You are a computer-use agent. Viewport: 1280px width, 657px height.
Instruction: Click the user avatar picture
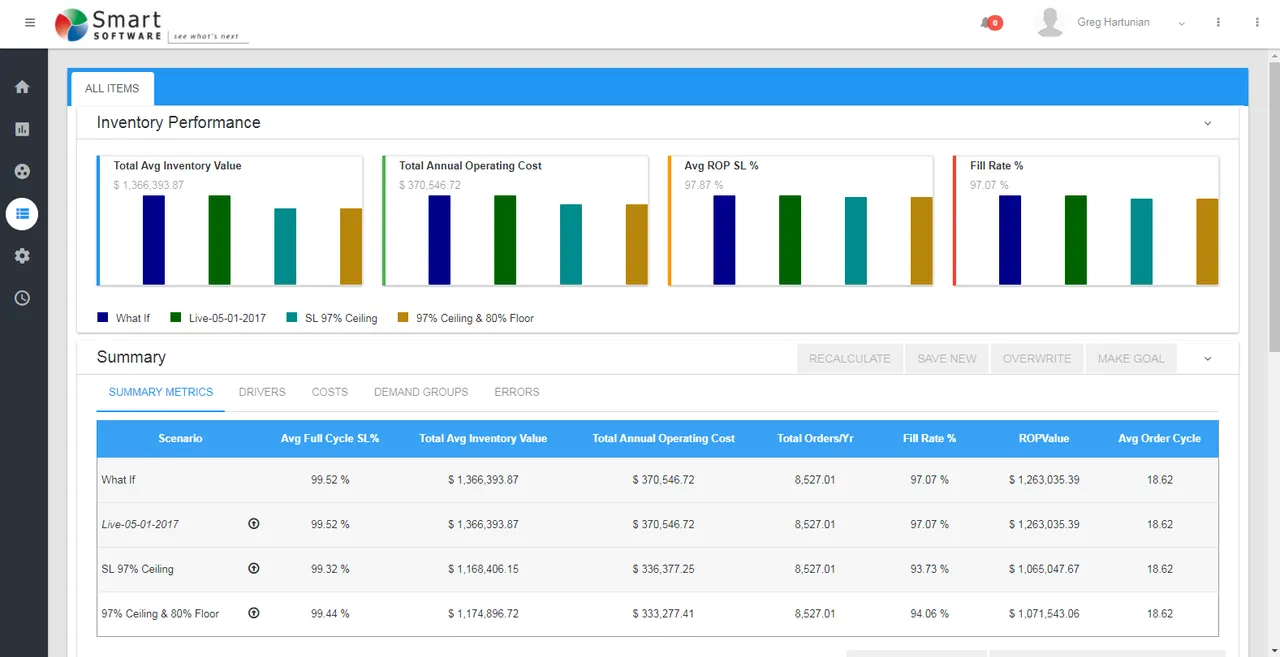1050,23
